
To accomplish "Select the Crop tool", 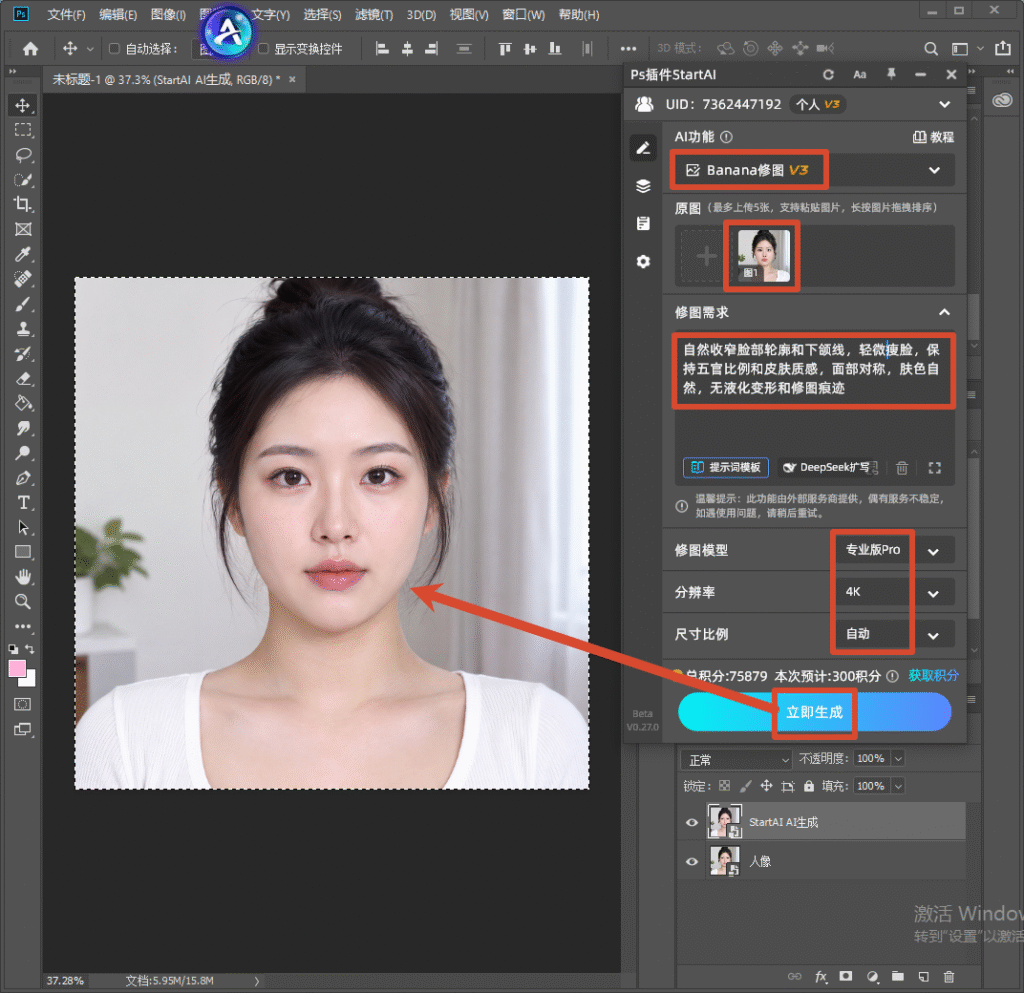I will [23, 204].
